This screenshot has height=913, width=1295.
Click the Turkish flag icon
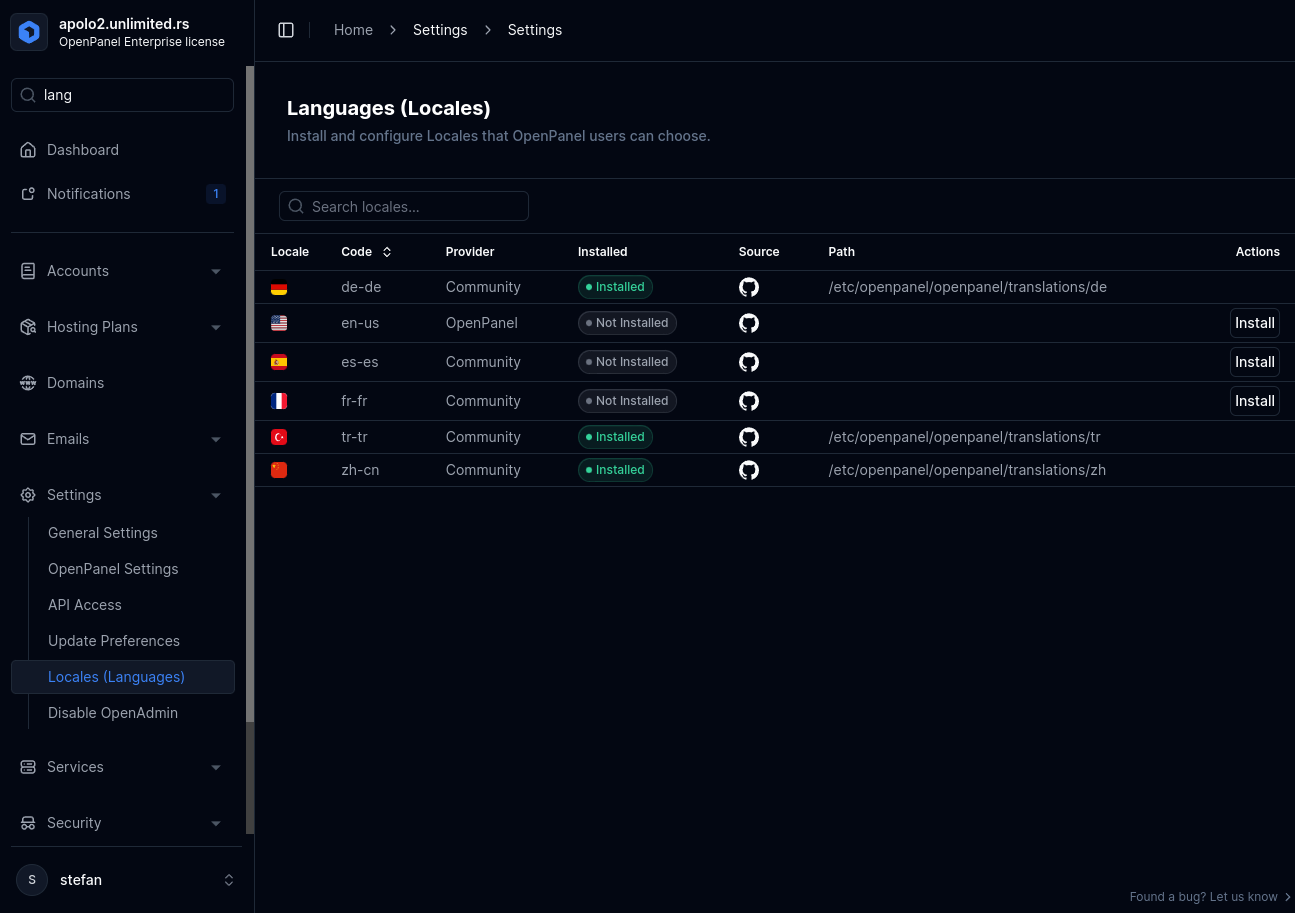(279, 437)
